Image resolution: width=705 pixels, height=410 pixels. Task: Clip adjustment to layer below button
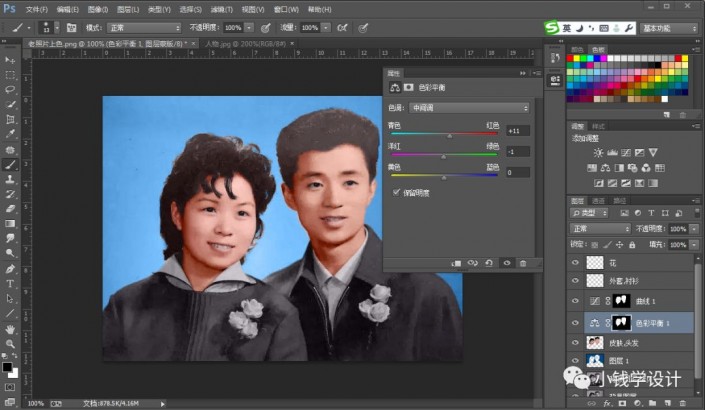click(456, 263)
